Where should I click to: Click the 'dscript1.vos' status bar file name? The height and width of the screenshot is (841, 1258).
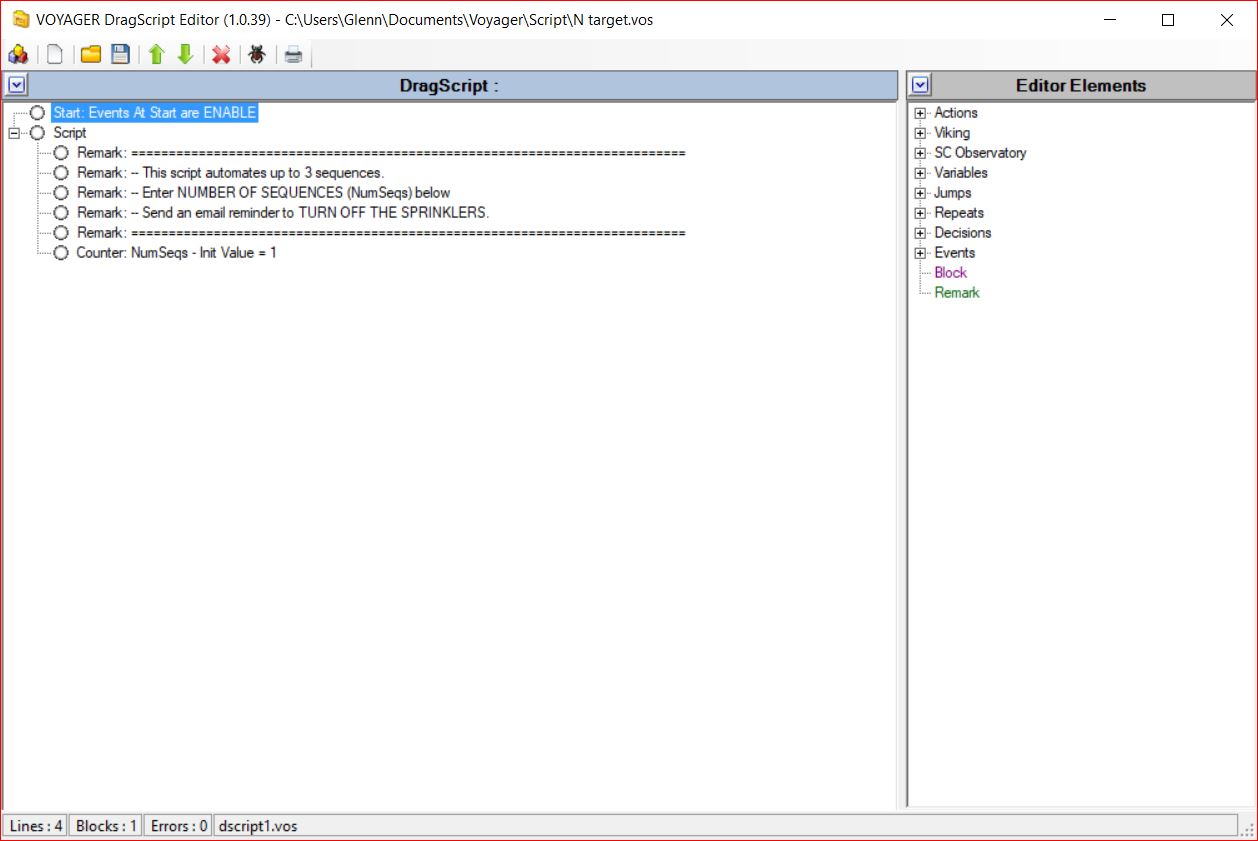(x=258, y=826)
